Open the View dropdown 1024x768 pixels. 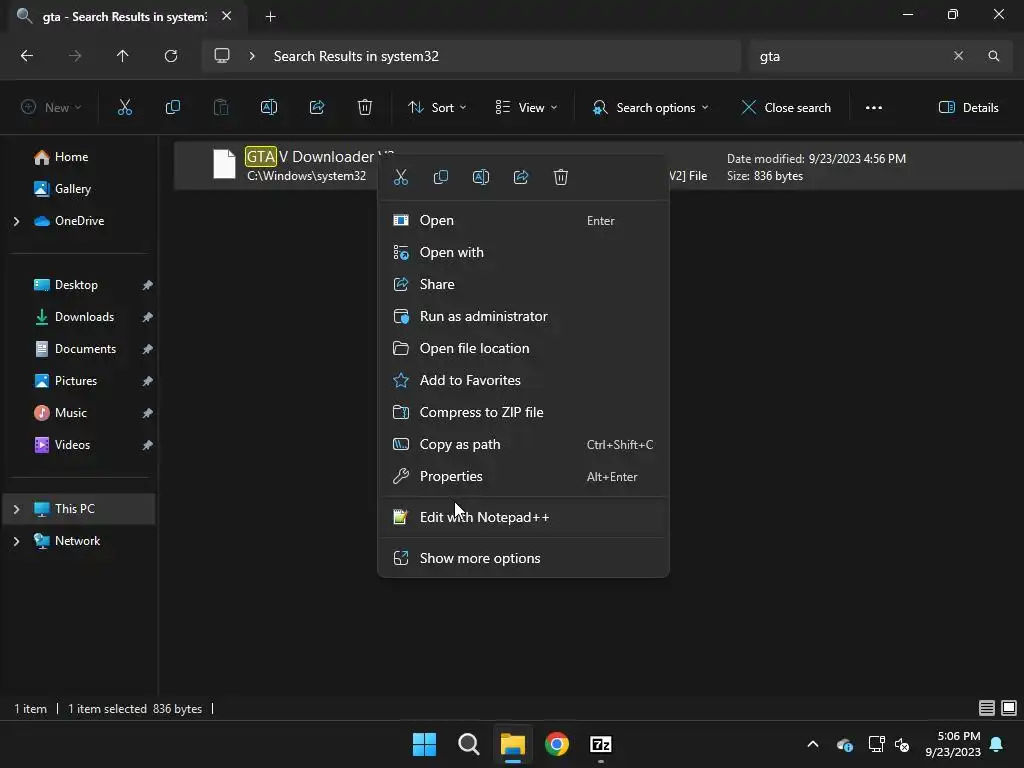[x=526, y=108]
